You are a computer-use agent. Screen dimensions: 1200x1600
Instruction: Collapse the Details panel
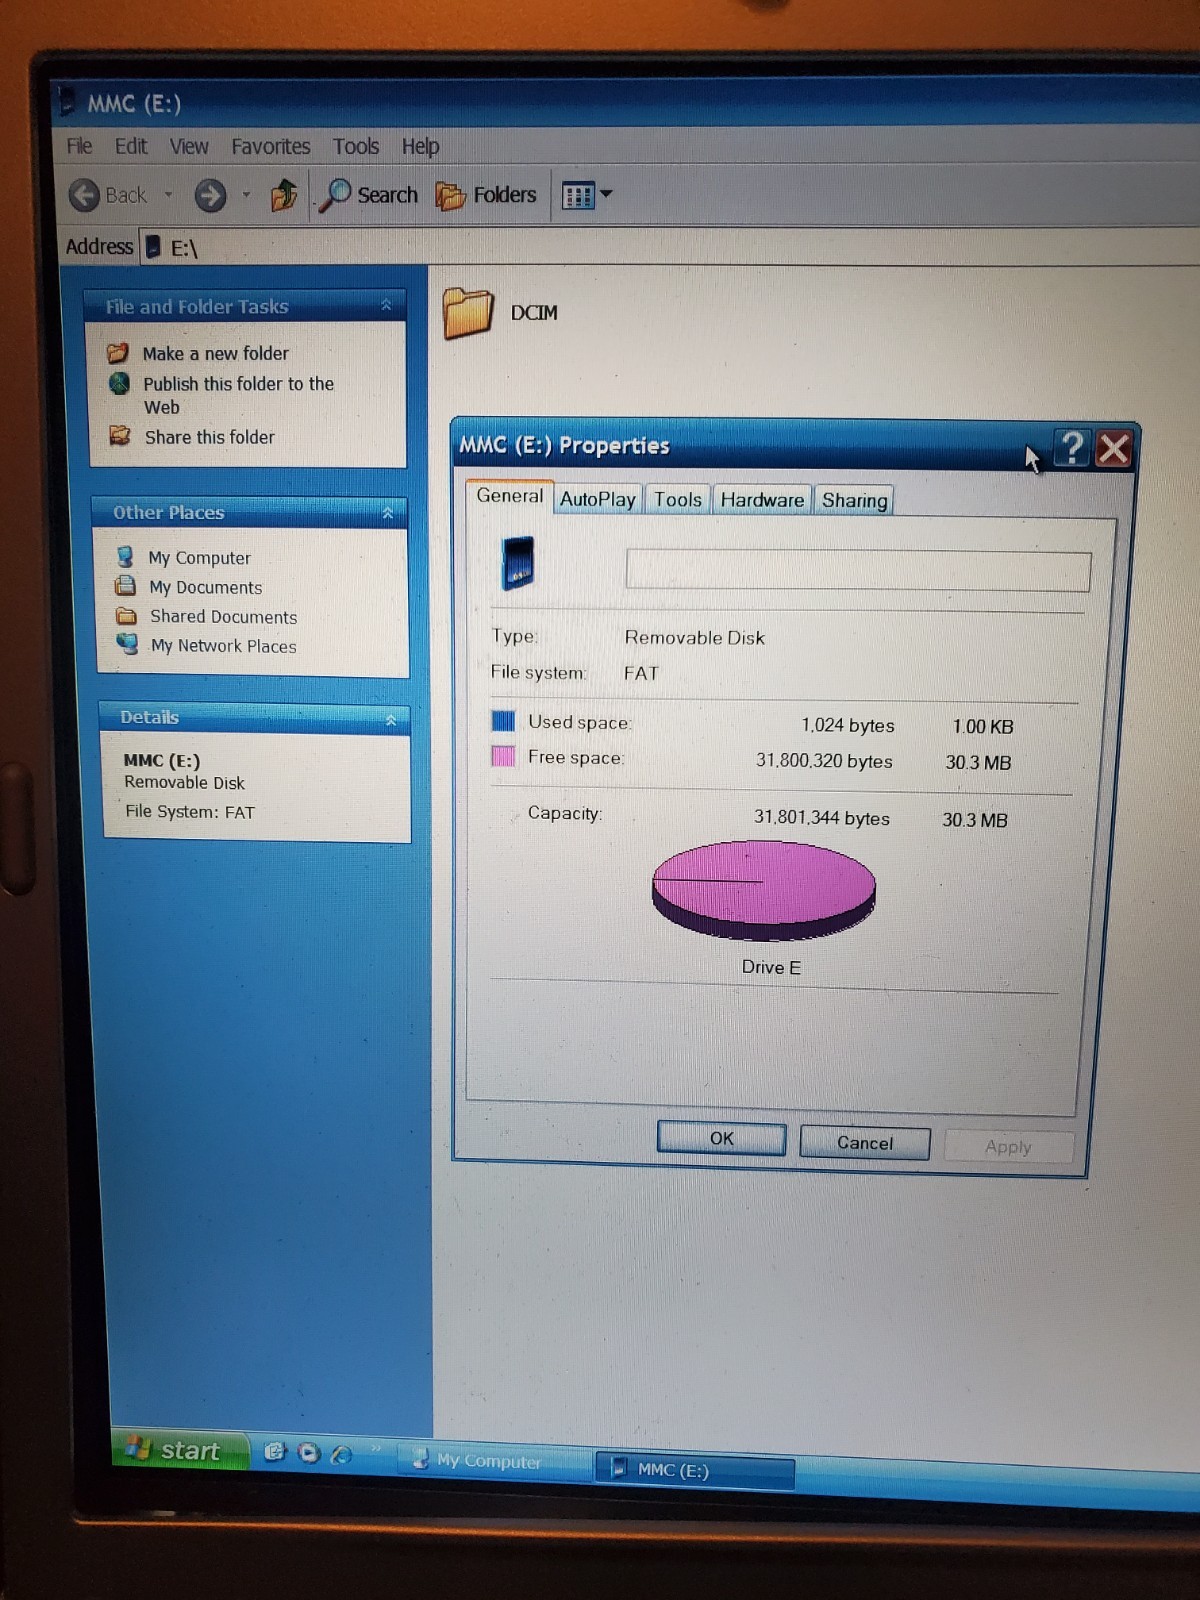391,719
